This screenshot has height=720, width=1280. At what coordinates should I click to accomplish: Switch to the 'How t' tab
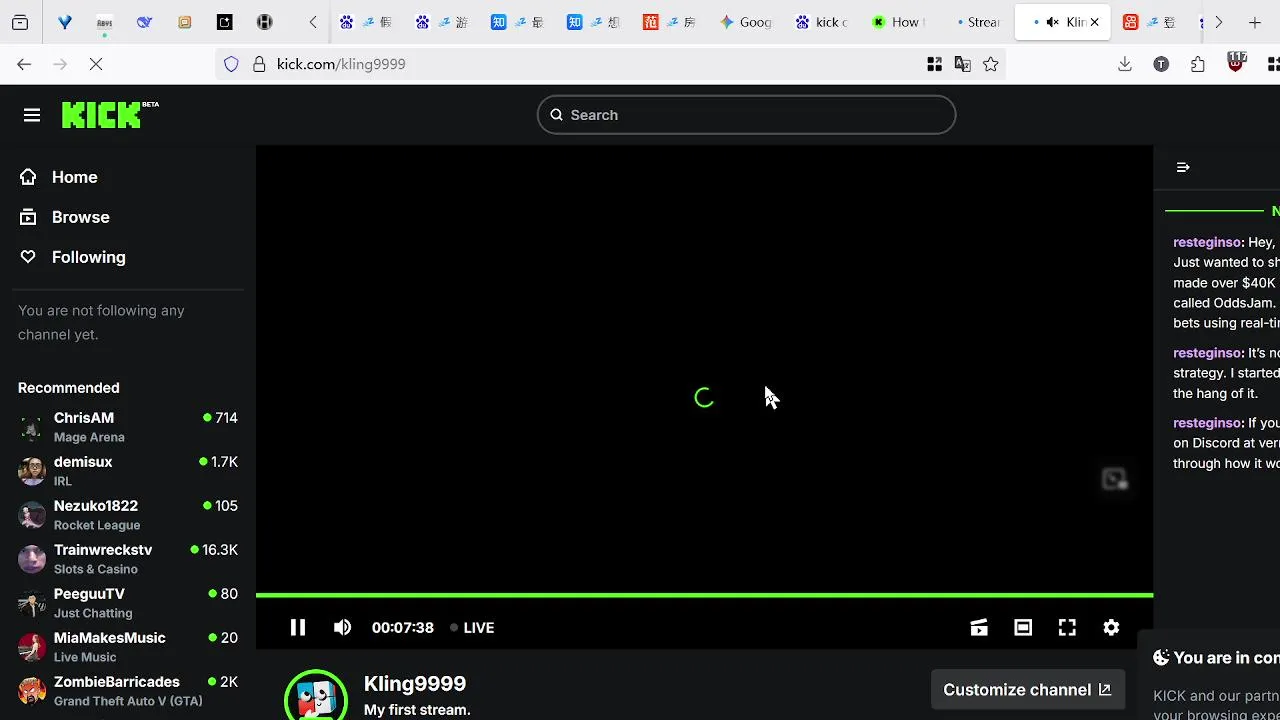coord(898,22)
